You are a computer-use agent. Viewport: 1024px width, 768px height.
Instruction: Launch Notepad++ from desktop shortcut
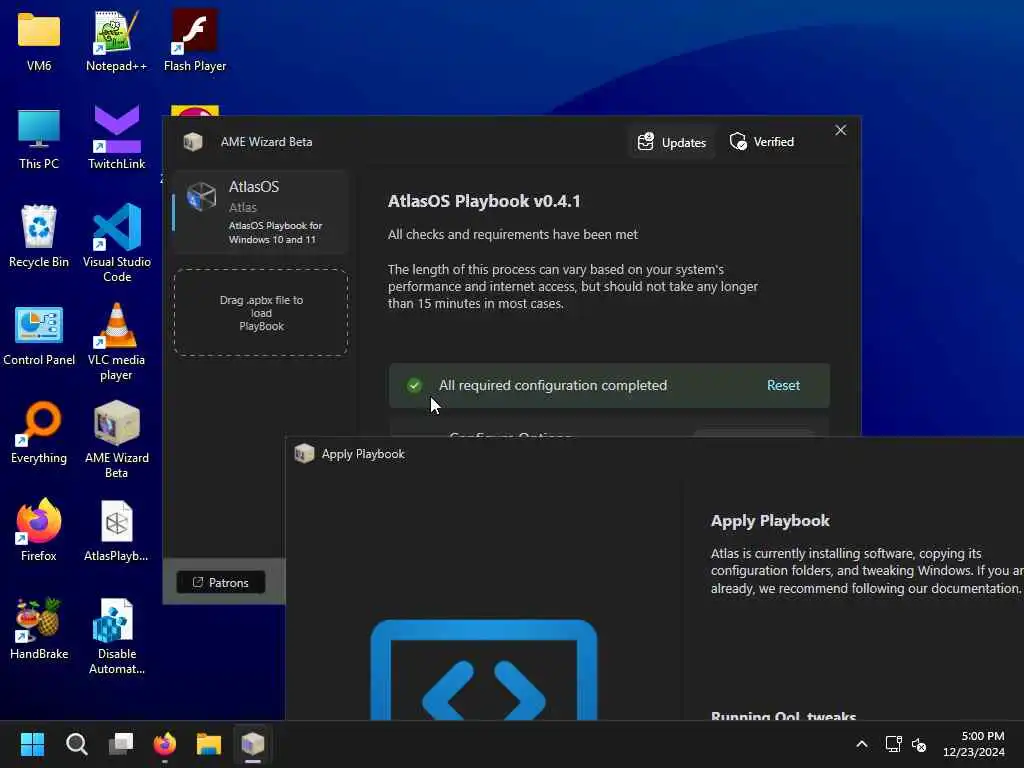(x=116, y=40)
